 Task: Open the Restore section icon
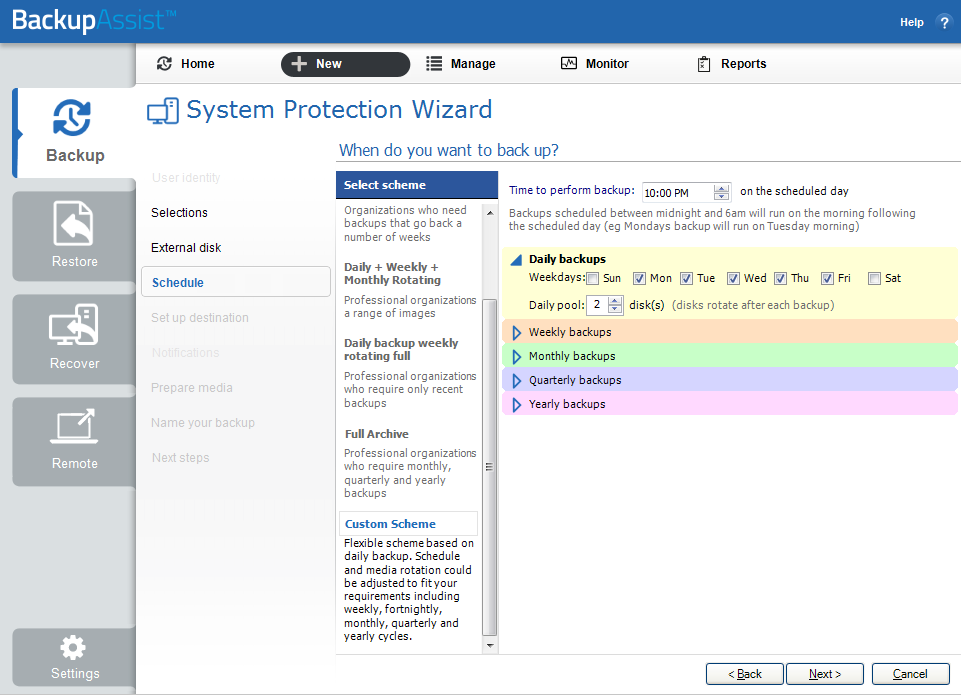74,223
